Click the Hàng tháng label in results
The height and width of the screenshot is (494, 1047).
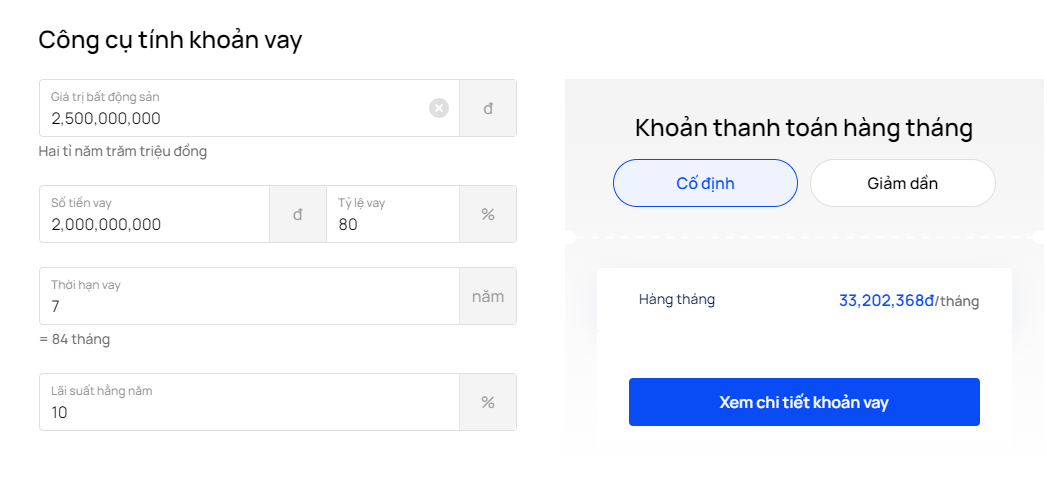(676, 299)
